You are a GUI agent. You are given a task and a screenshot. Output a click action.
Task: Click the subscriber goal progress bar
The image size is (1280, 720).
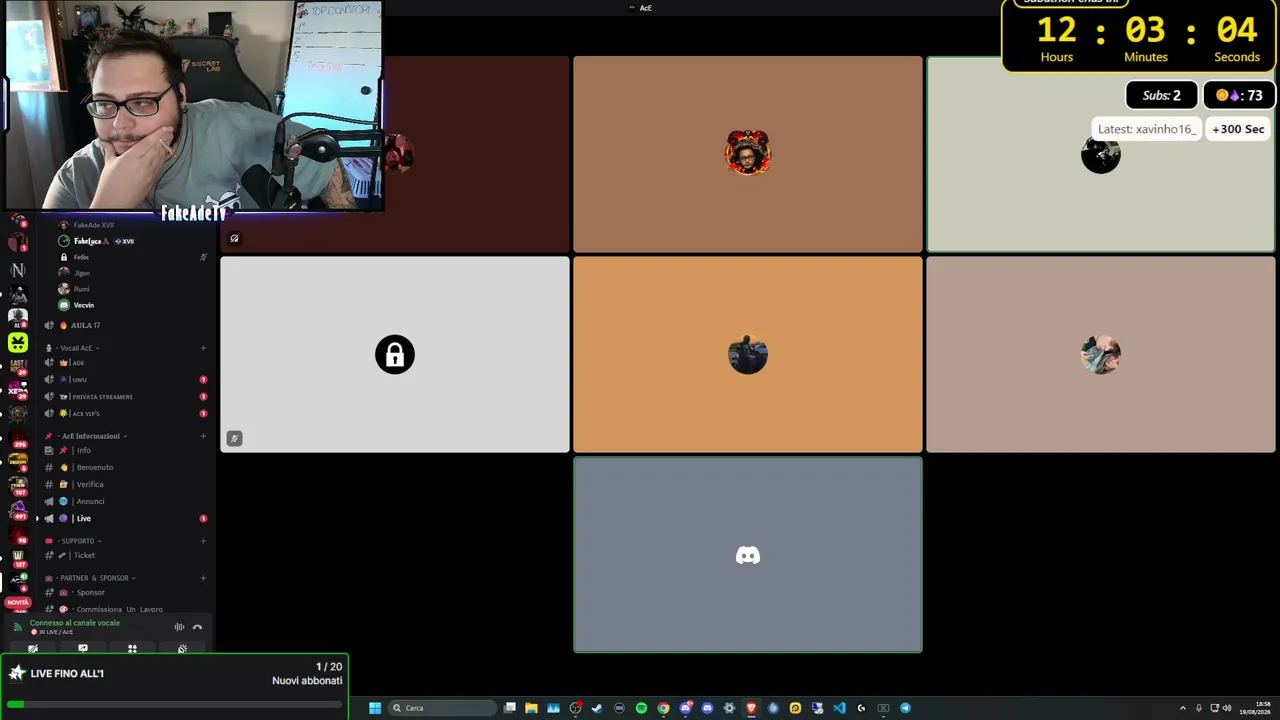(175, 705)
